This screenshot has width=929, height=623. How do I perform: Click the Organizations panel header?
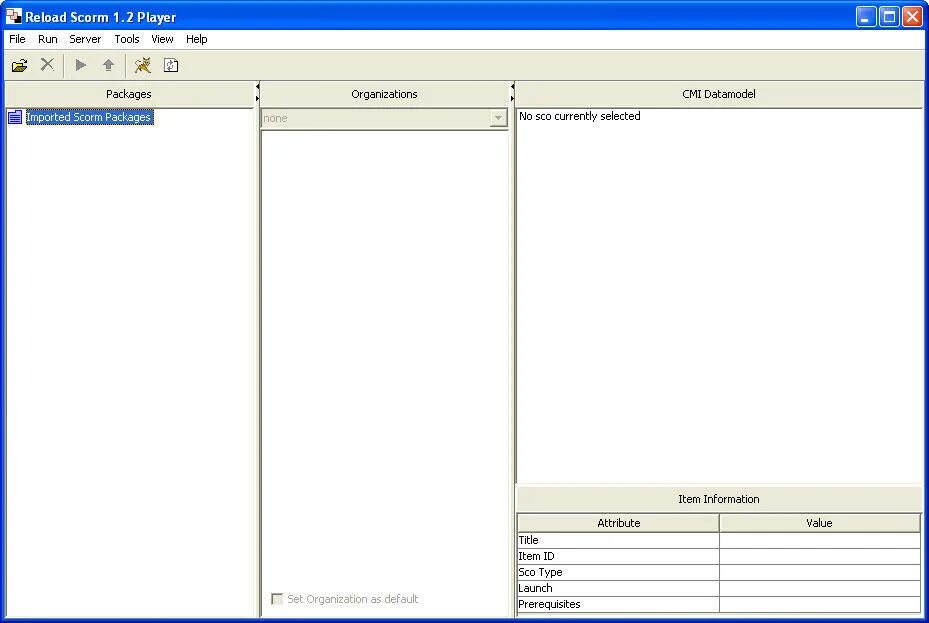(384, 94)
